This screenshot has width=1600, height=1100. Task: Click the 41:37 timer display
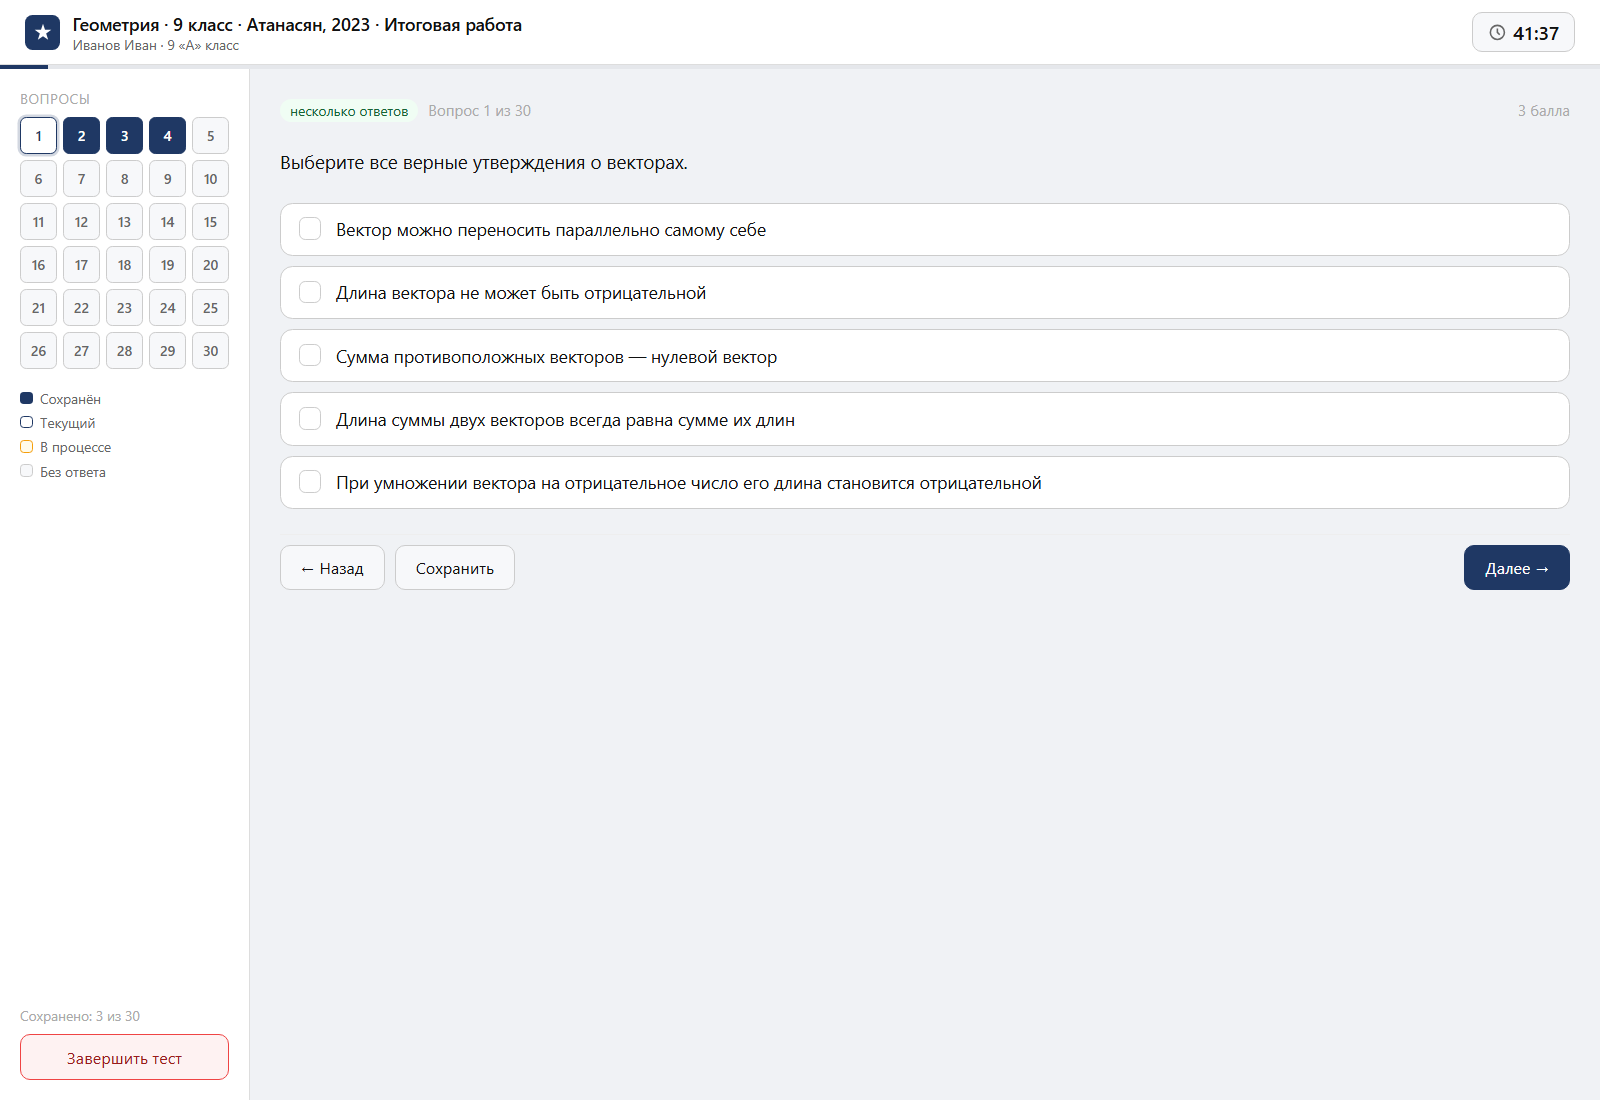(1523, 33)
